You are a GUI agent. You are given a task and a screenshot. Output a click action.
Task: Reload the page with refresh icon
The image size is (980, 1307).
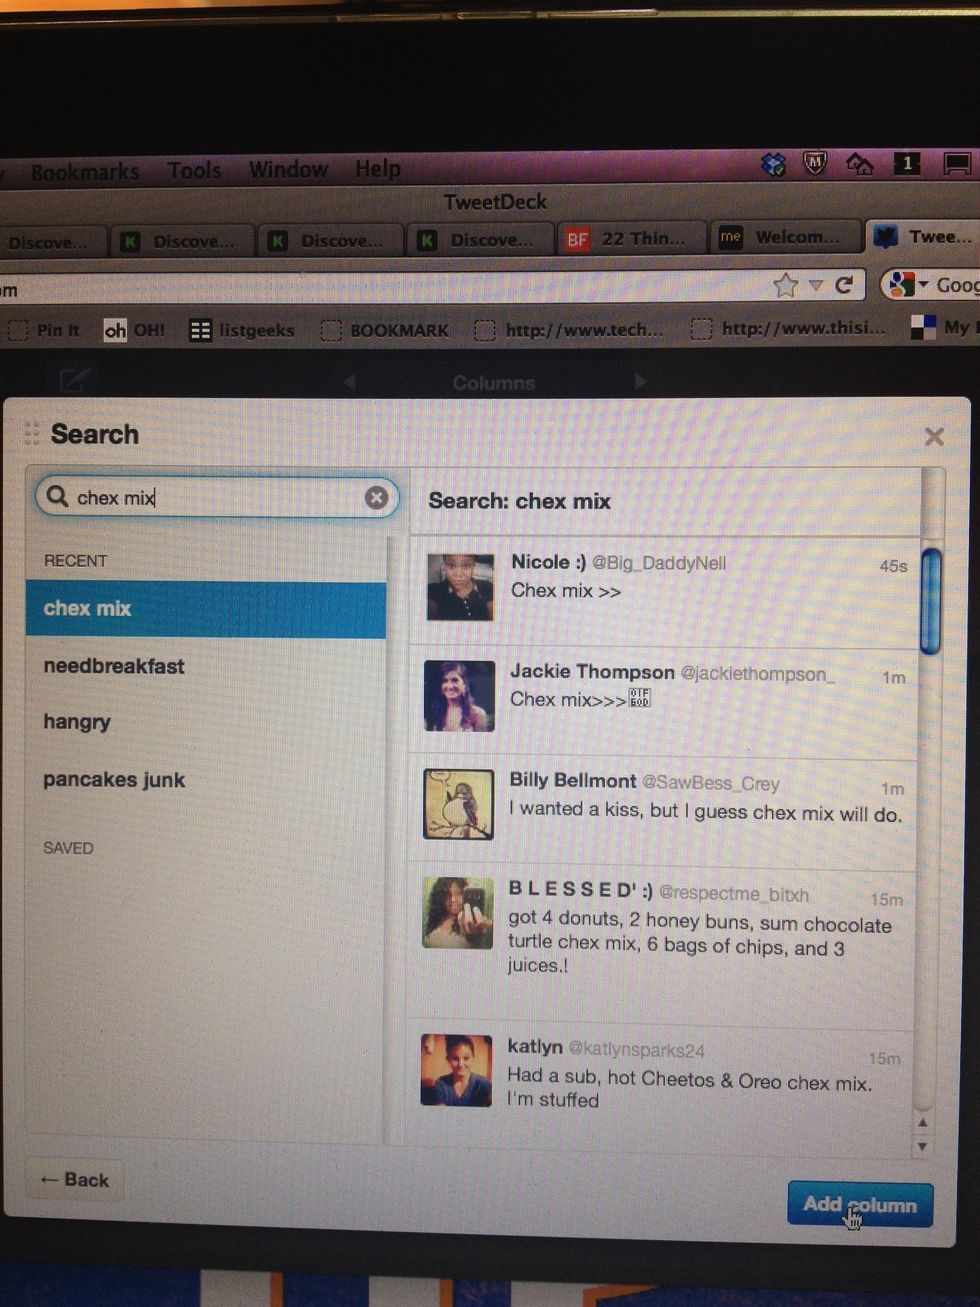[x=844, y=285]
